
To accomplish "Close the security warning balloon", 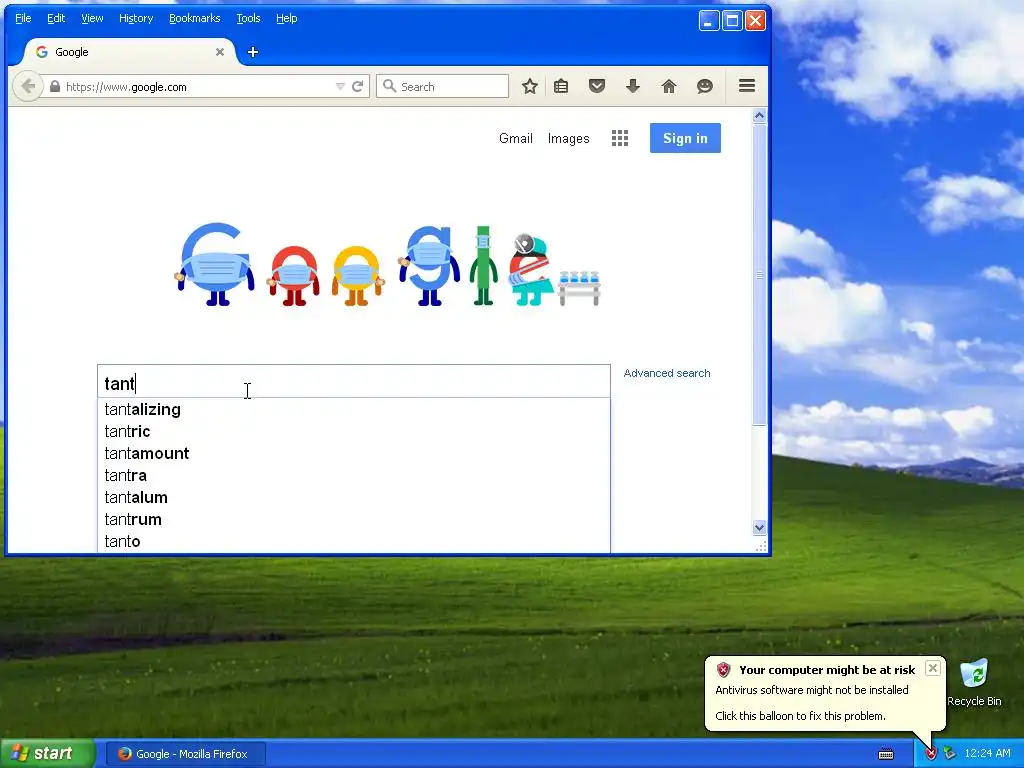I will click(x=933, y=668).
